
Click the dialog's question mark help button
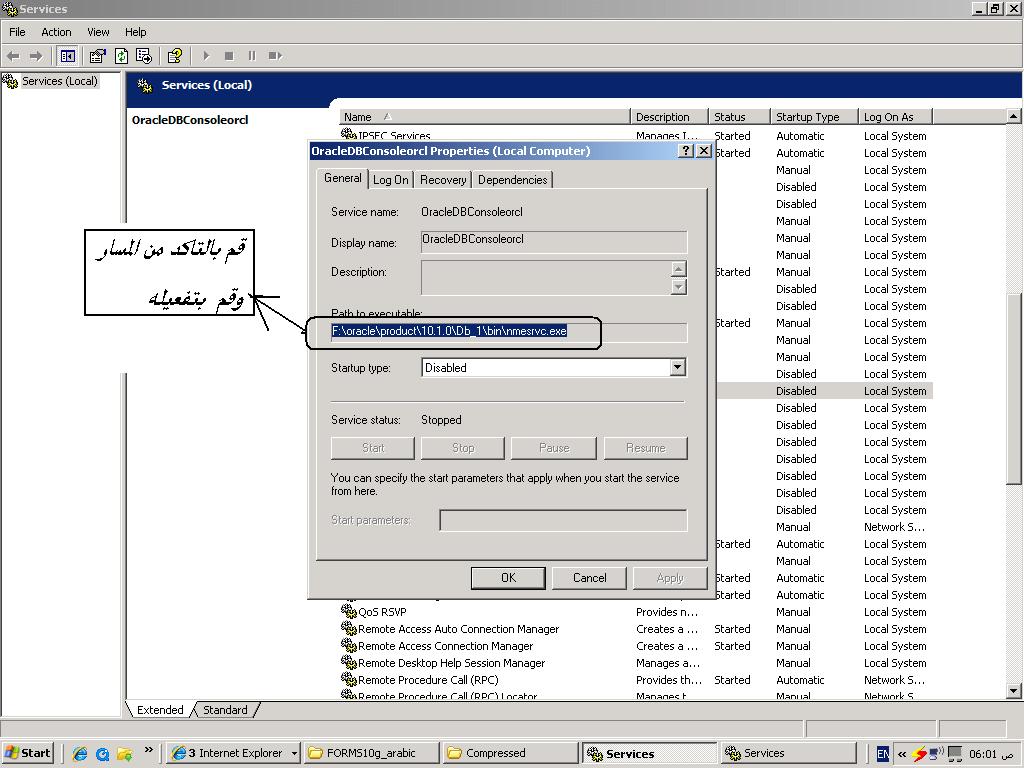(x=685, y=151)
